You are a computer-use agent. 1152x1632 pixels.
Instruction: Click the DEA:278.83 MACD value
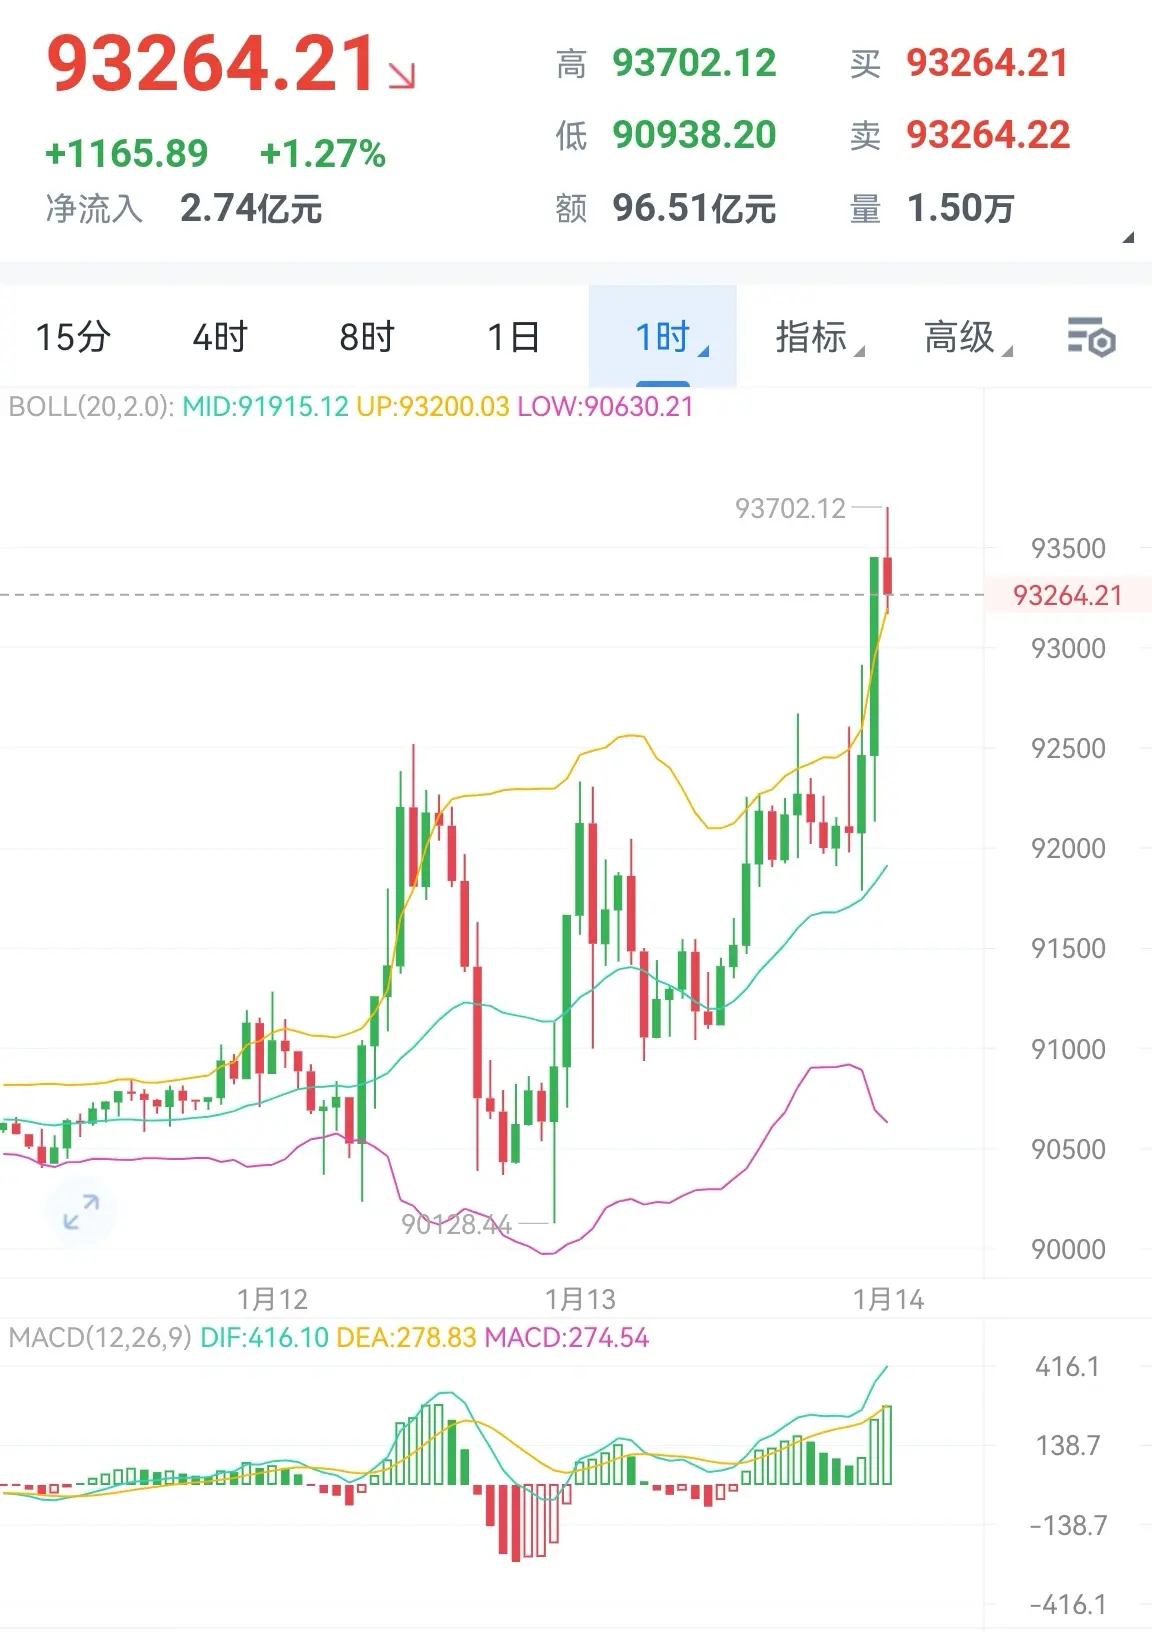[406, 1338]
